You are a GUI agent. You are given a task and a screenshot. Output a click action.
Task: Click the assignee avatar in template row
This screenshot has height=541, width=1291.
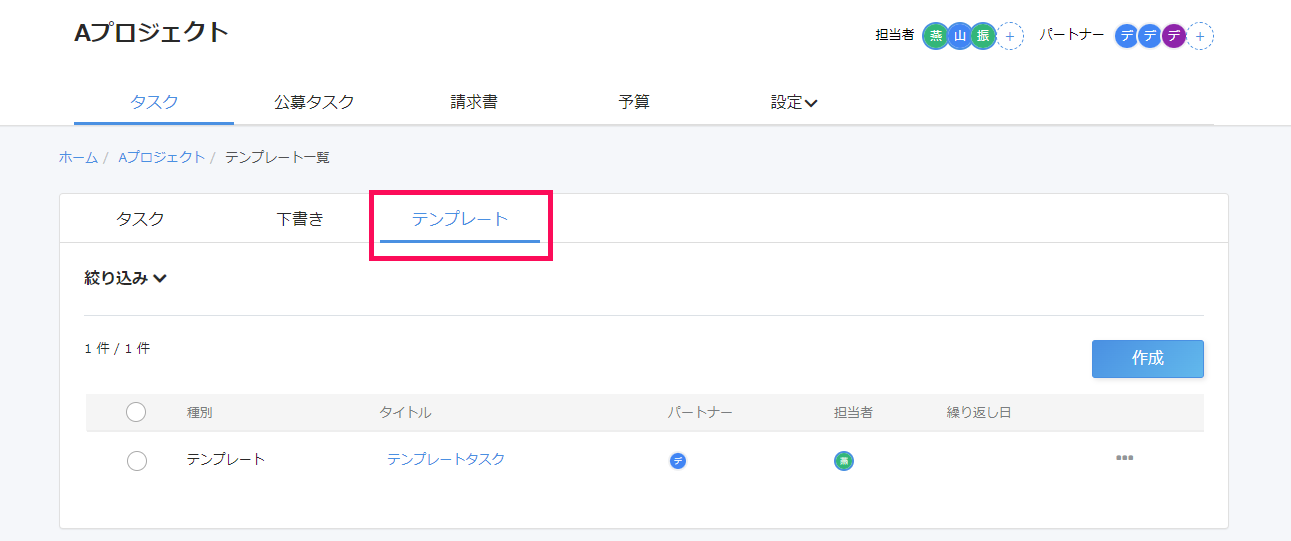(843, 461)
